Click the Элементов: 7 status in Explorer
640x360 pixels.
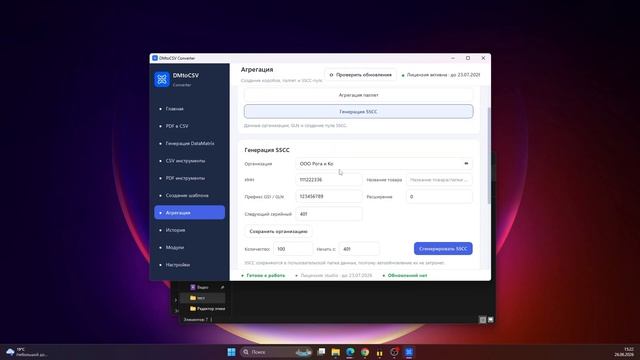[196, 320]
